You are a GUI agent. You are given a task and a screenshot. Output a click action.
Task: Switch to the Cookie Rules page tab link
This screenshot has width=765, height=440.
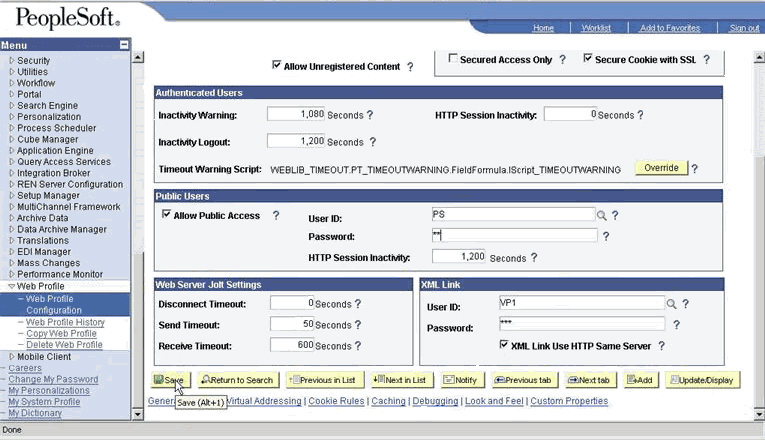click(336, 401)
